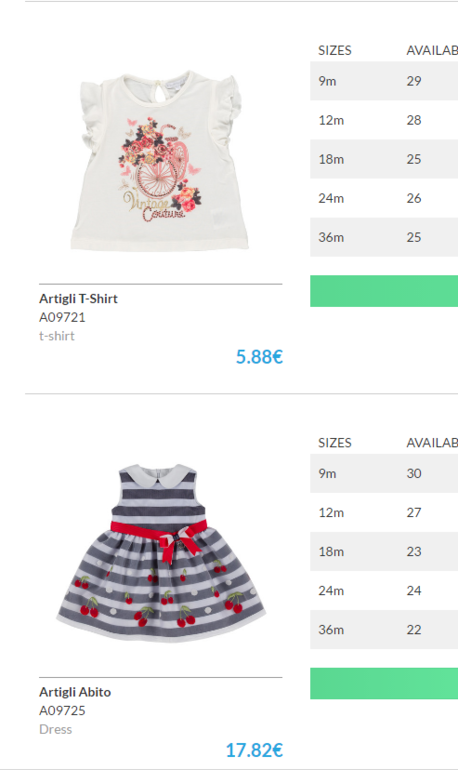Click the Artigli Abito product title
Screen dimensions: 458x770
(x=75, y=692)
